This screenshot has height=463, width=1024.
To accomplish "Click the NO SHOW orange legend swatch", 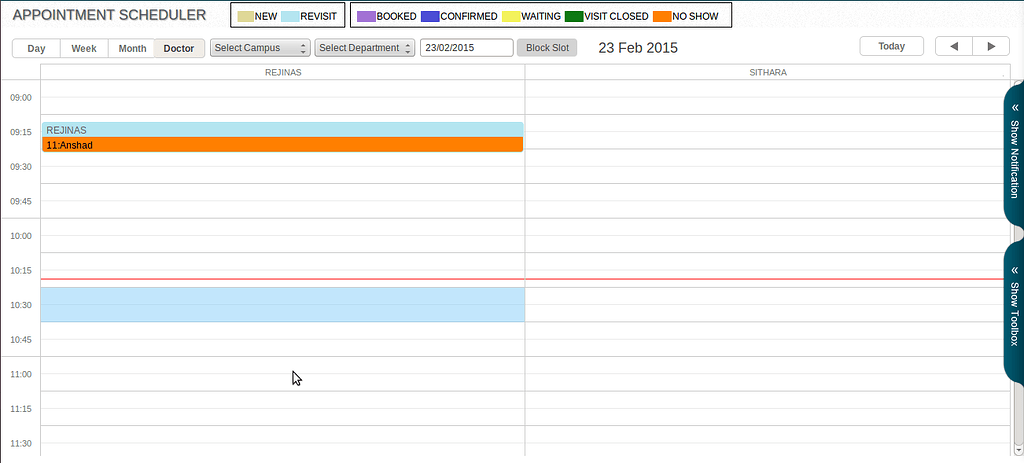I will click(662, 16).
